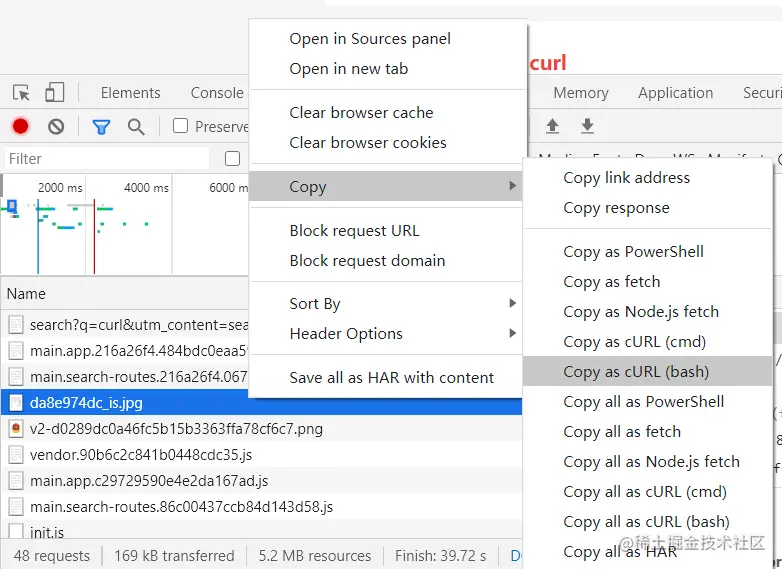This screenshot has width=782, height=569.
Task: Clear the network log icon
Action: pyautogui.click(x=56, y=127)
